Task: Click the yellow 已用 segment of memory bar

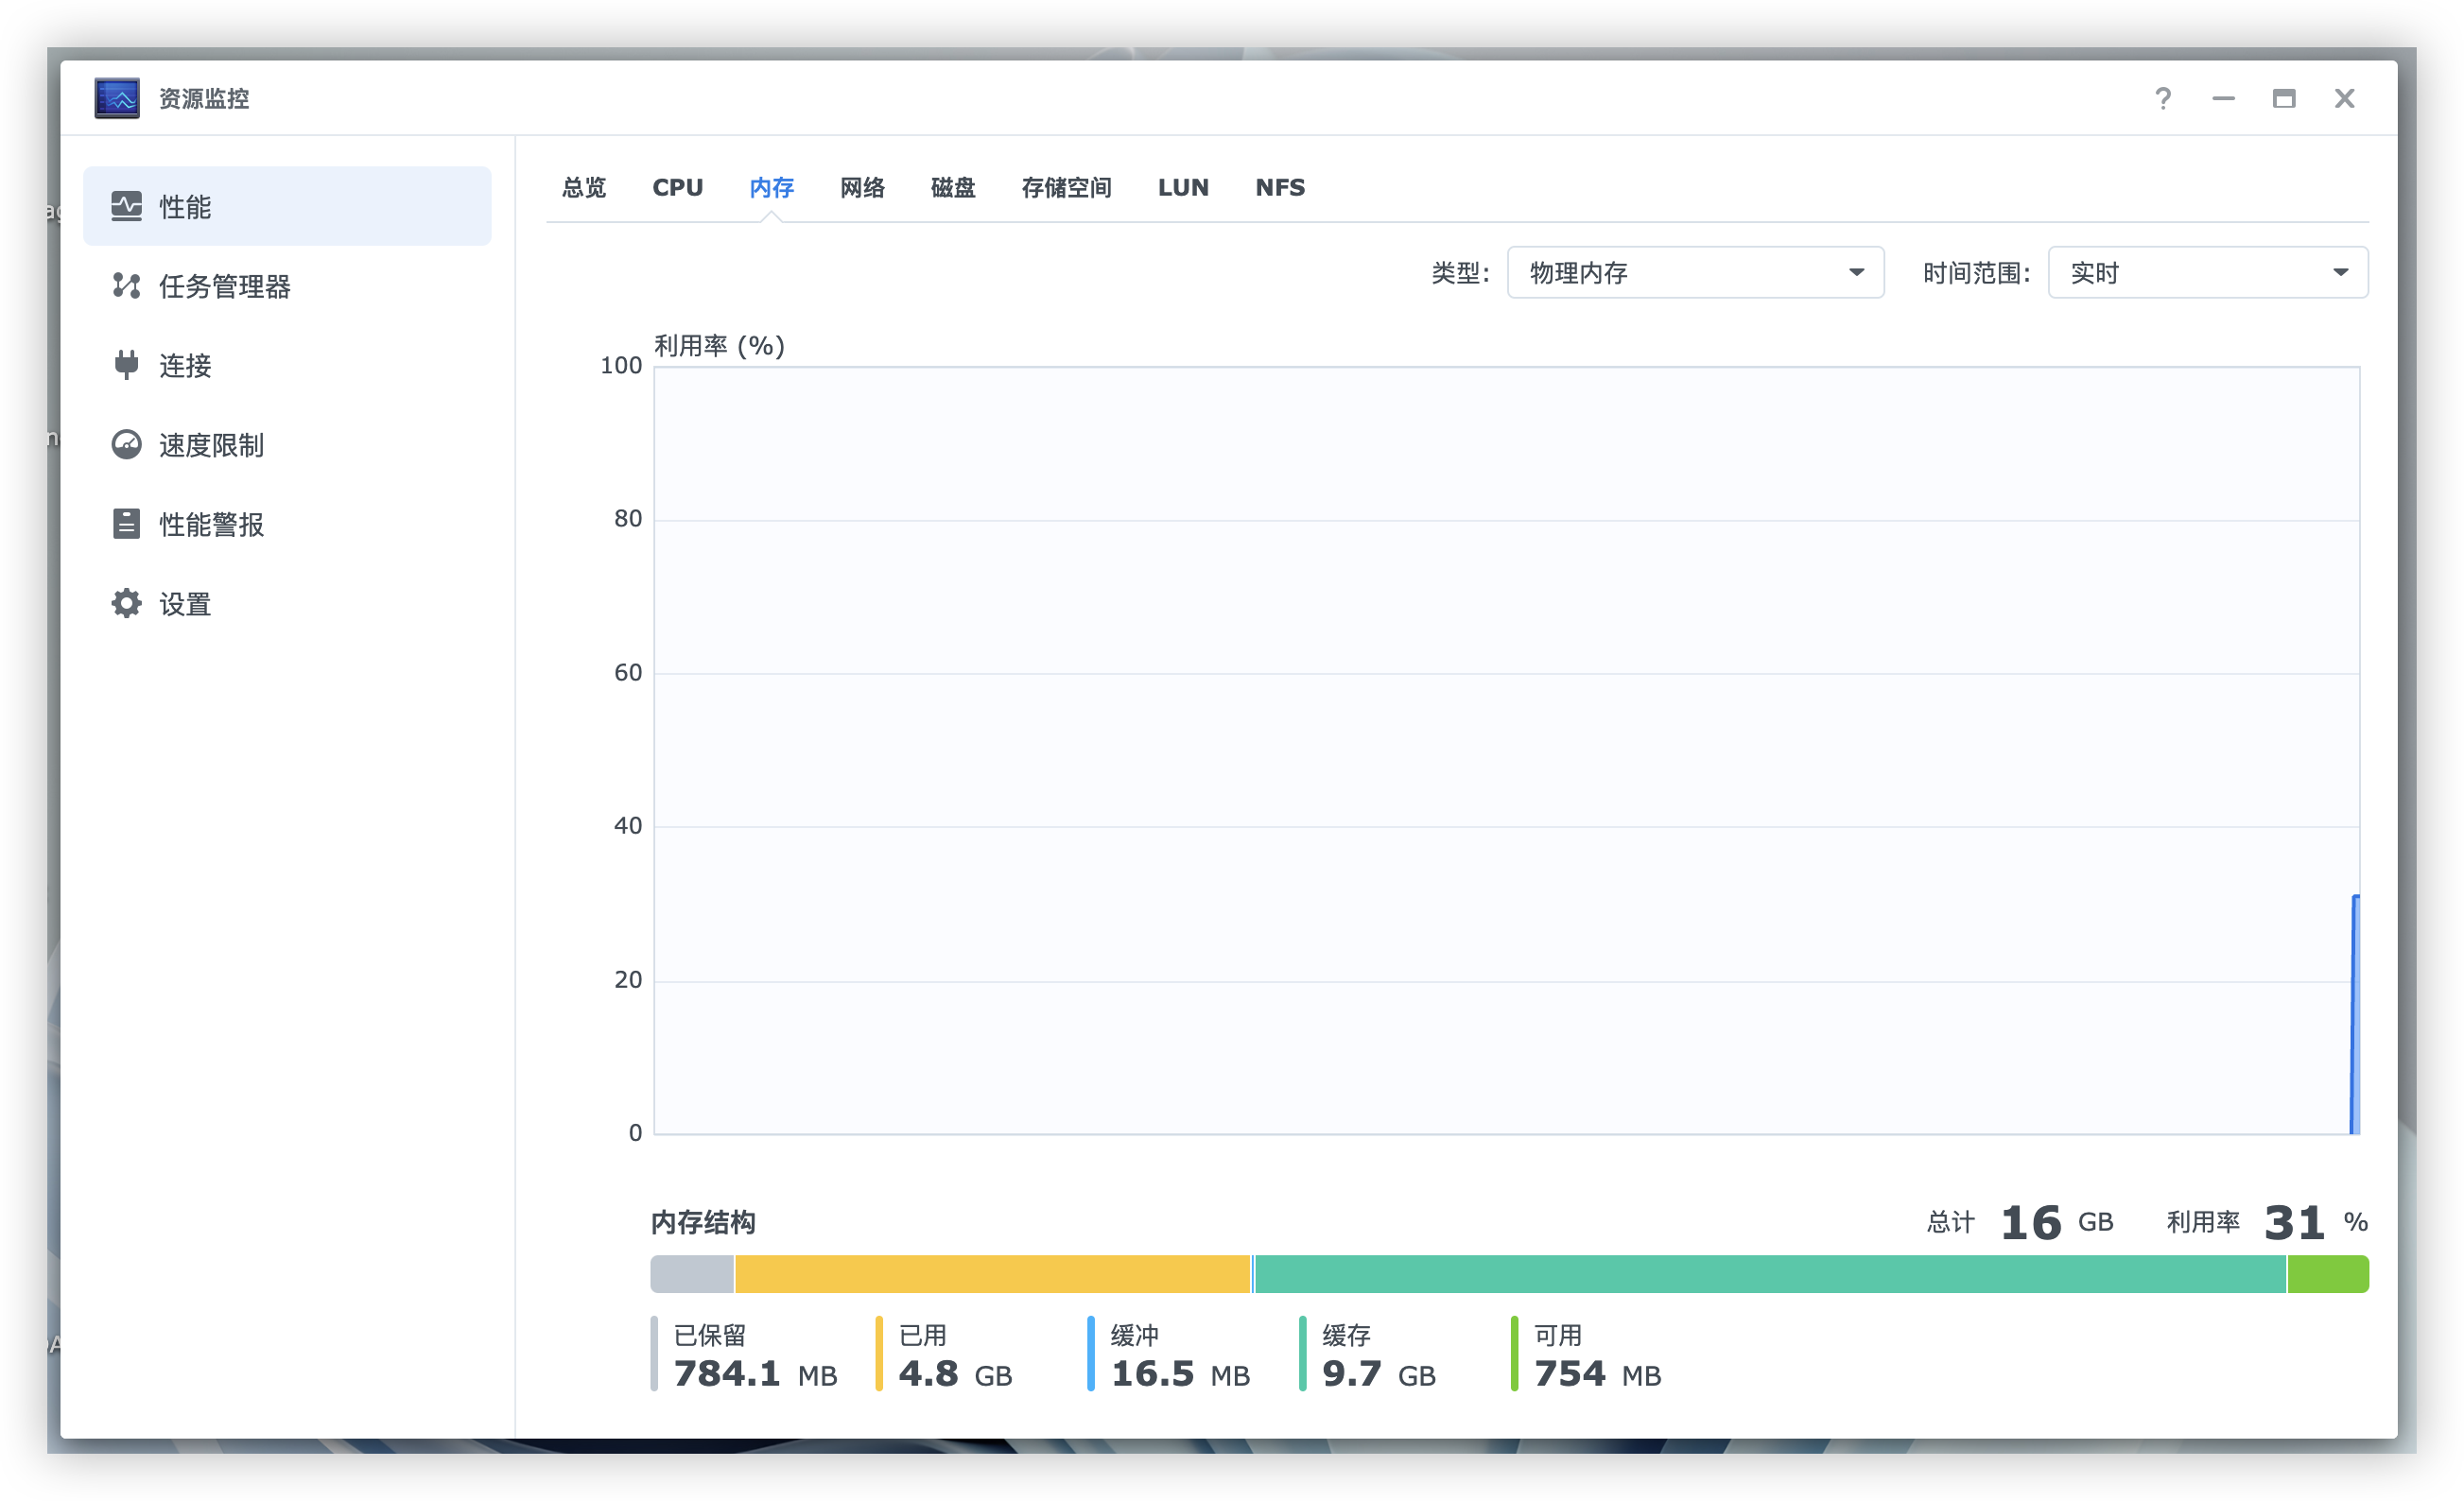Action: (992, 1275)
